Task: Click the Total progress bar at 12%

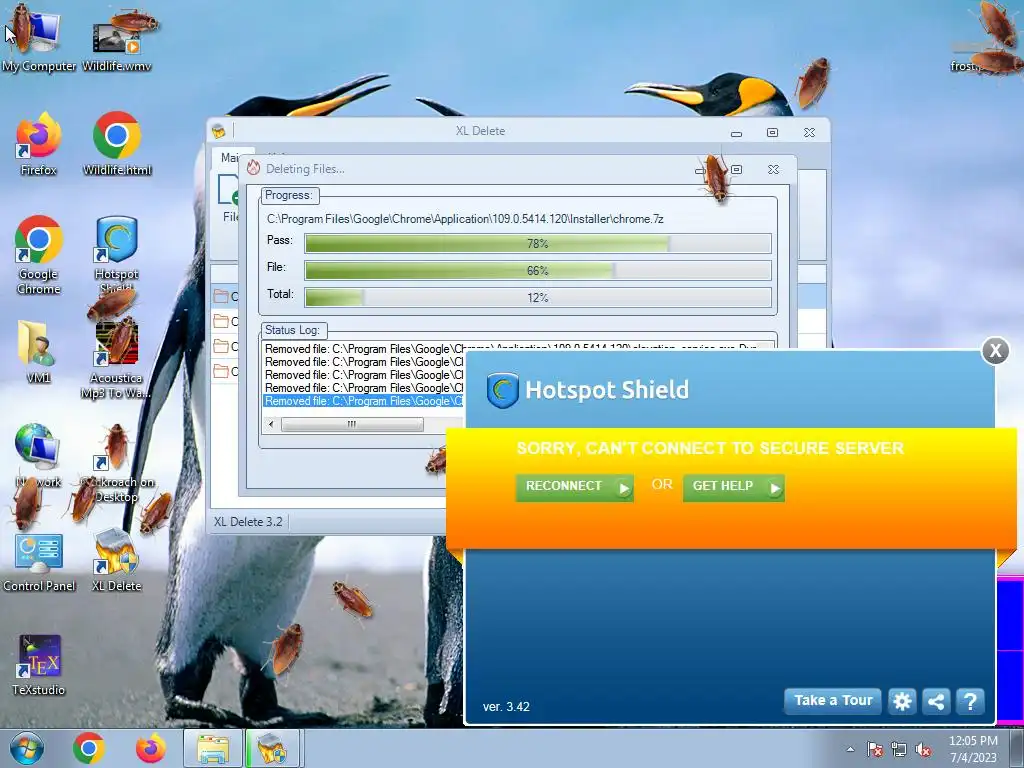Action: click(537, 297)
